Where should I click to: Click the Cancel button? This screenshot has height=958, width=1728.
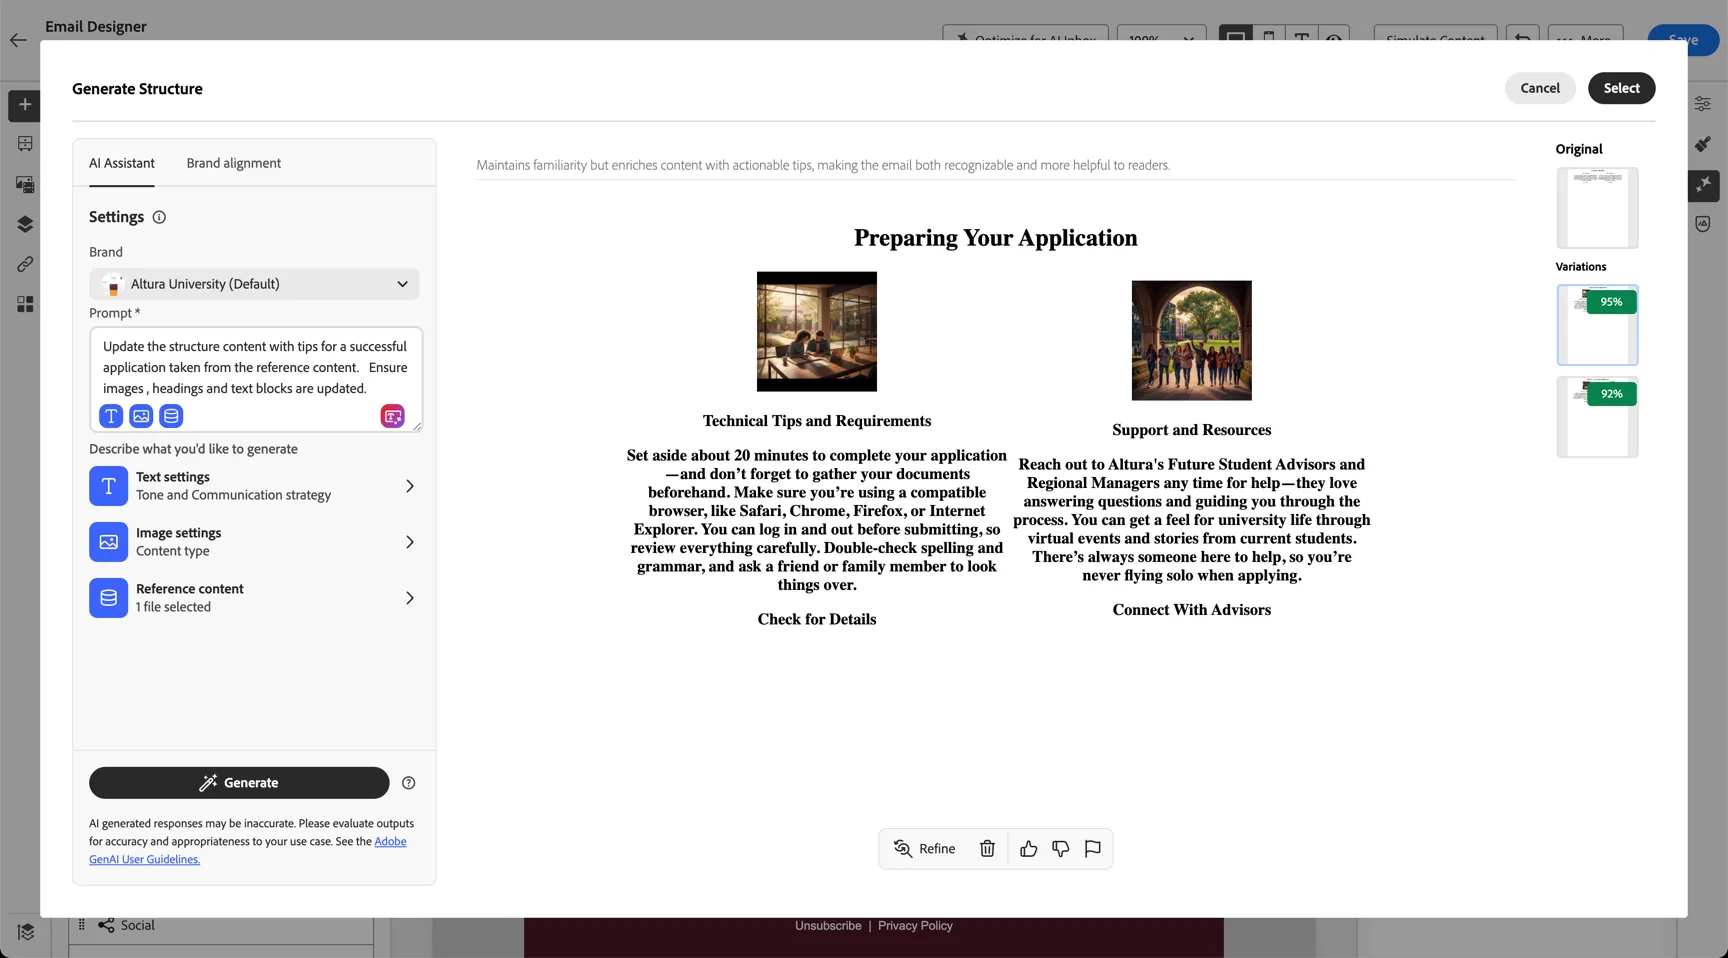tap(1540, 88)
